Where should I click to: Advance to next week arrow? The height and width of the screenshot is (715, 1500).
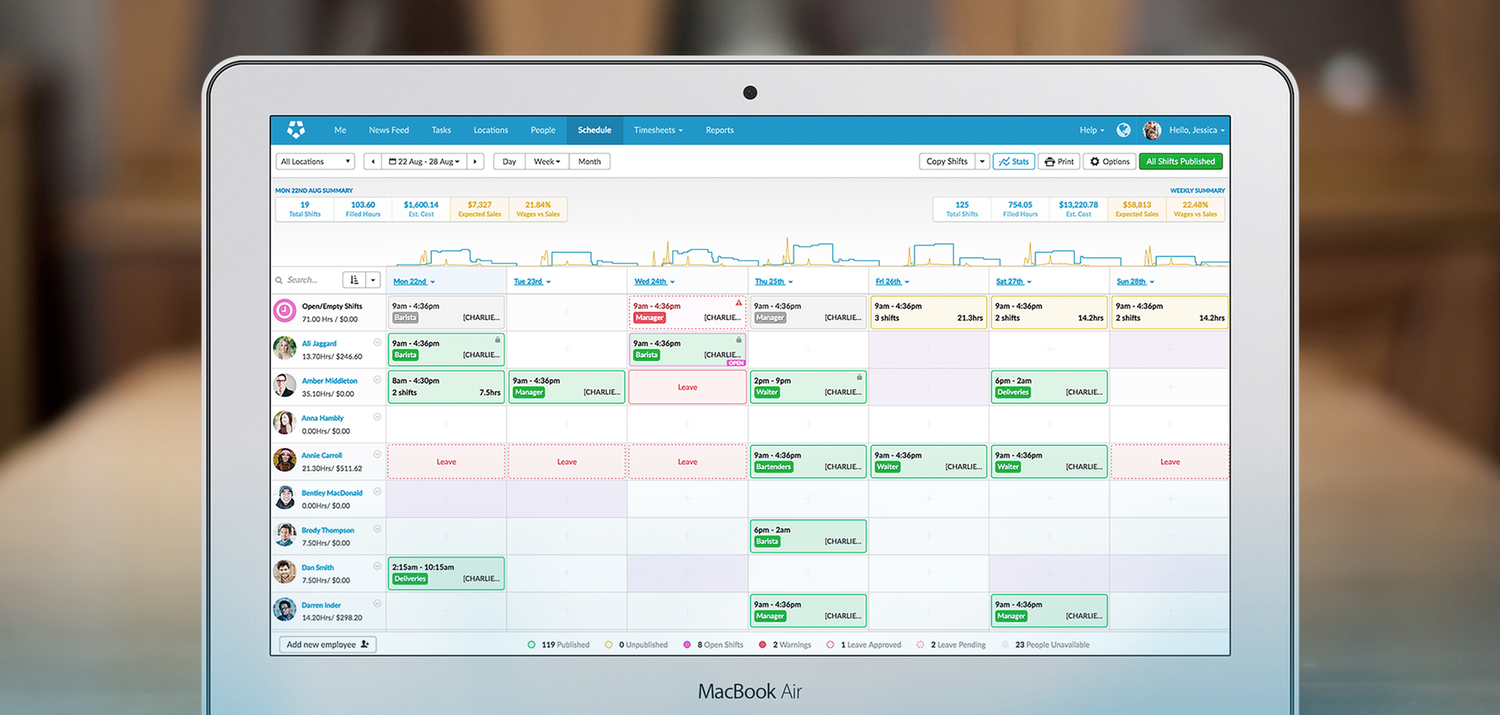[x=475, y=161]
